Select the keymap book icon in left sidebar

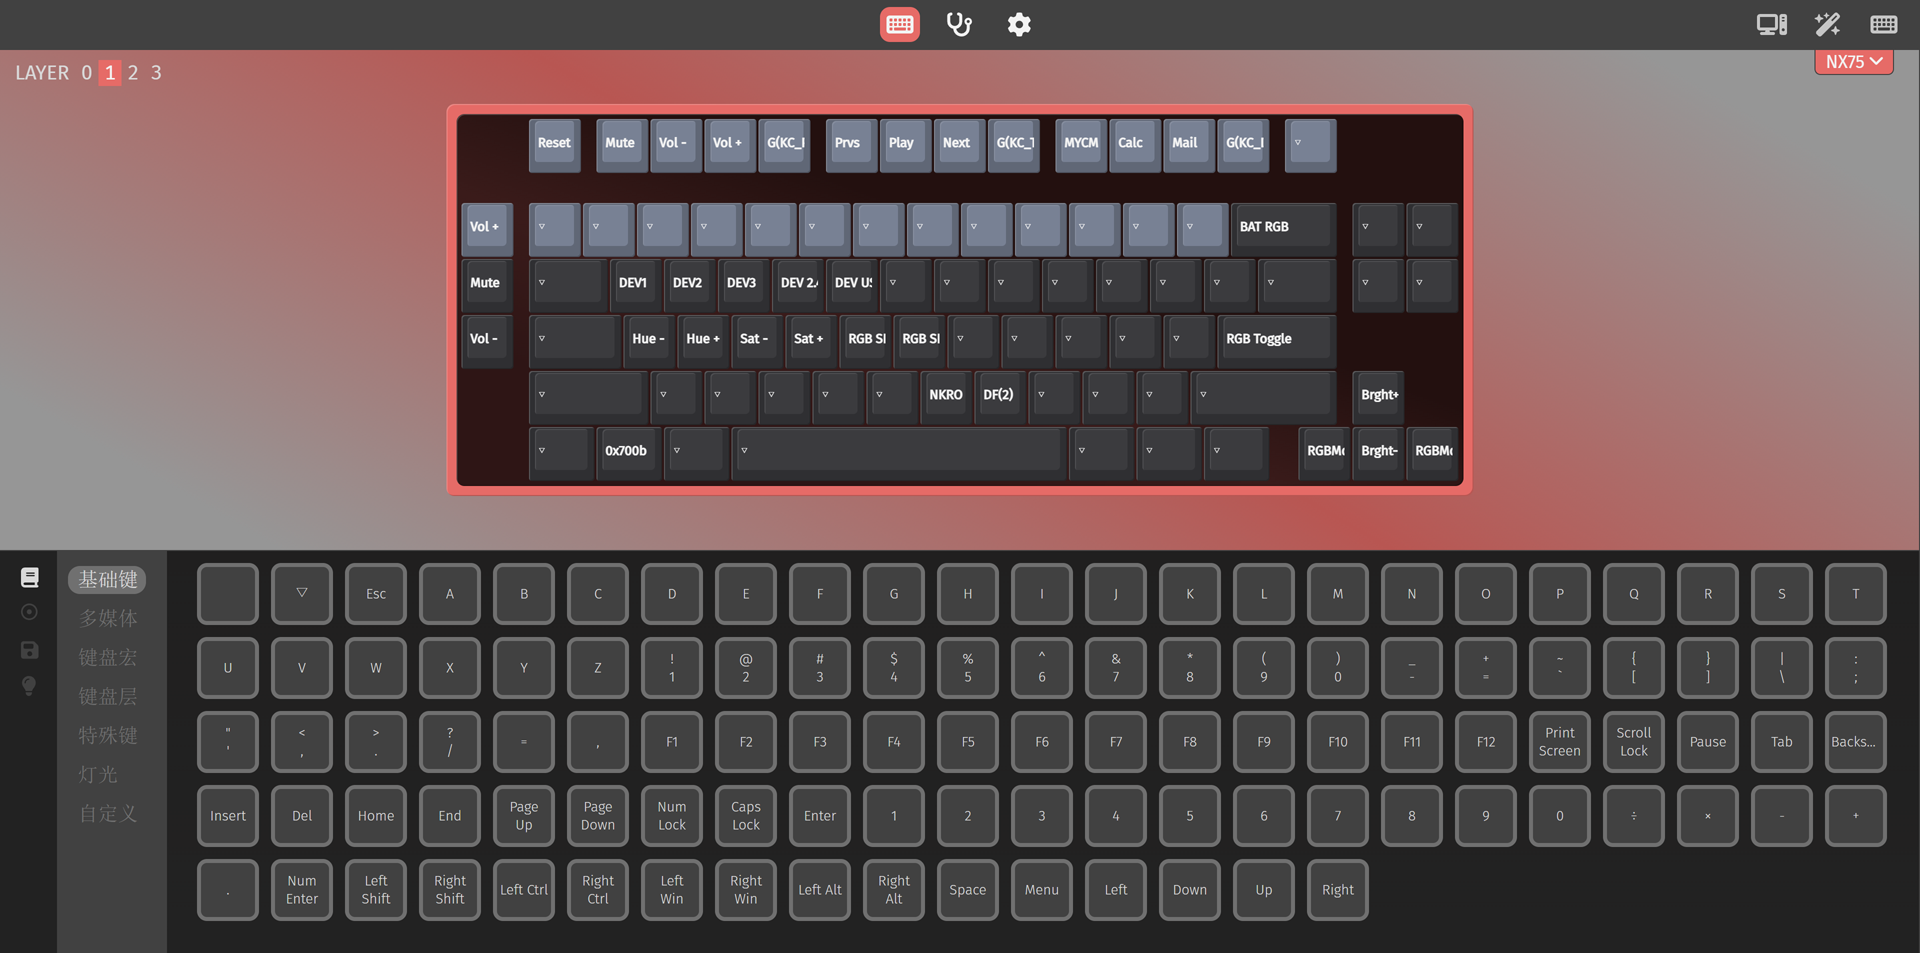click(30, 578)
